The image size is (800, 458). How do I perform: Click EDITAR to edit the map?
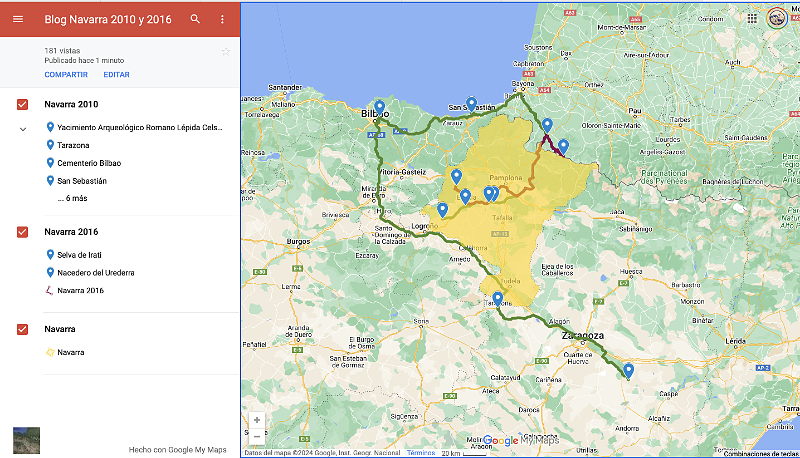[x=116, y=74]
